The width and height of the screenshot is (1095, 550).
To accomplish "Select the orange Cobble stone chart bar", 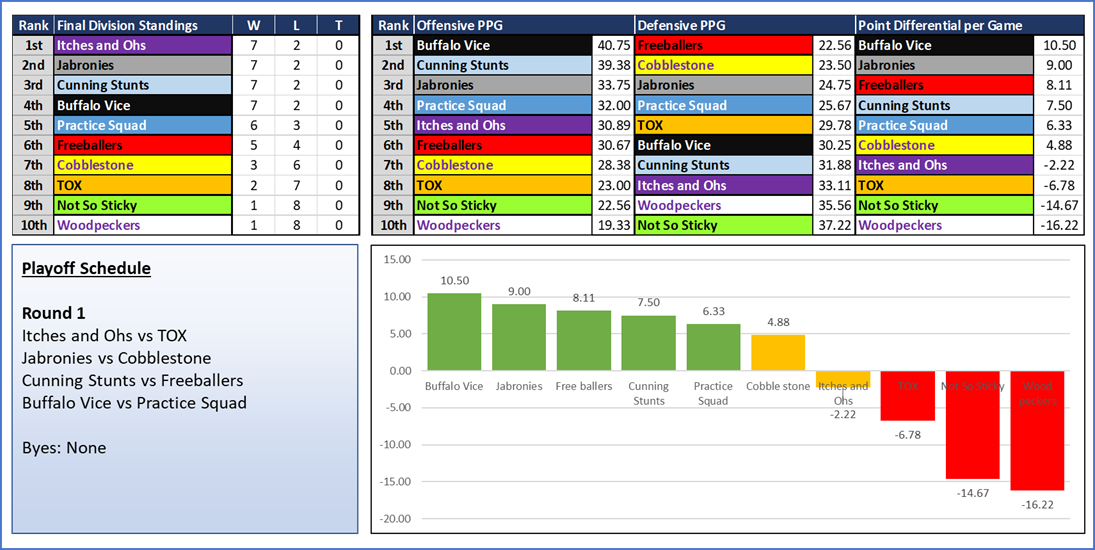I will coord(778,352).
